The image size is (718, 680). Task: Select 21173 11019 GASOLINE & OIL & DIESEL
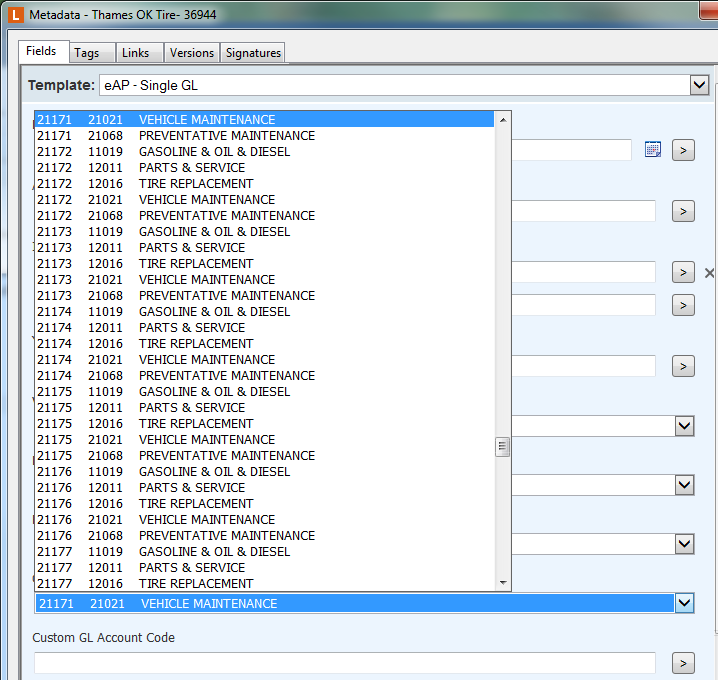click(x=265, y=232)
